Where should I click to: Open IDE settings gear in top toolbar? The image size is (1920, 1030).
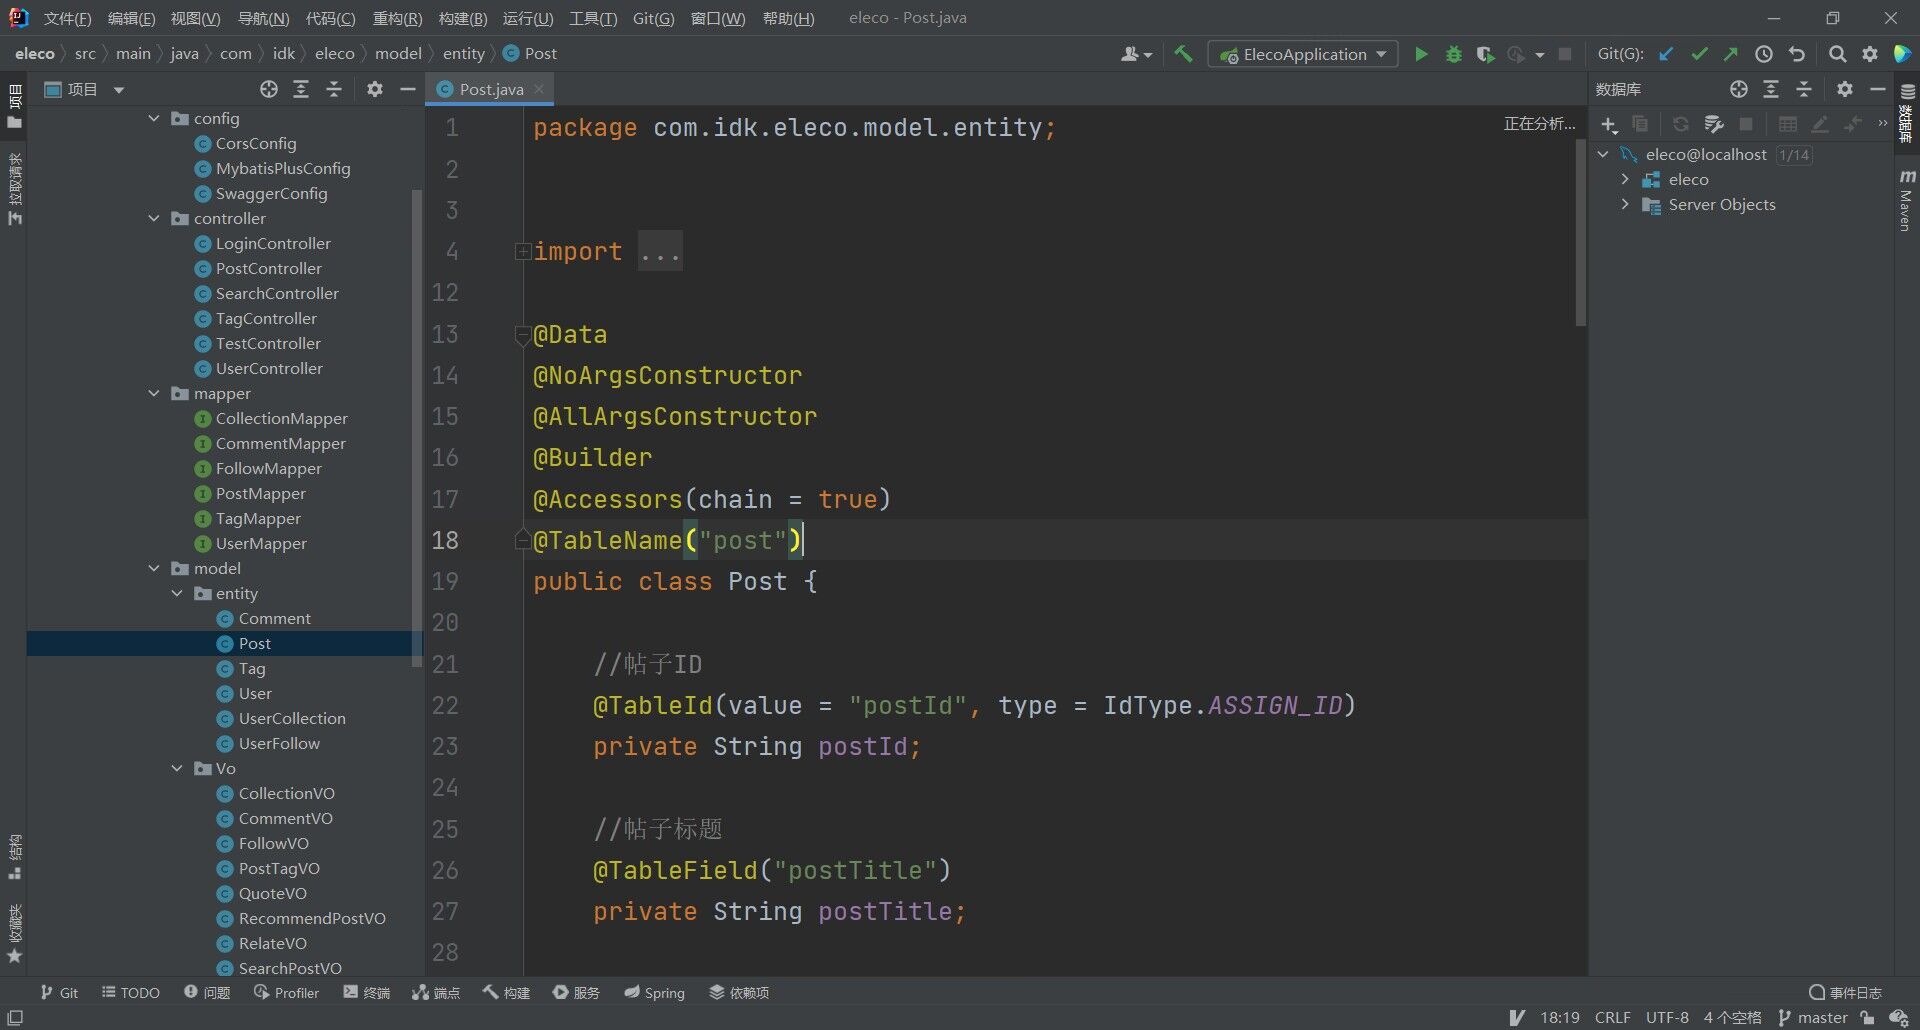[1869, 54]
